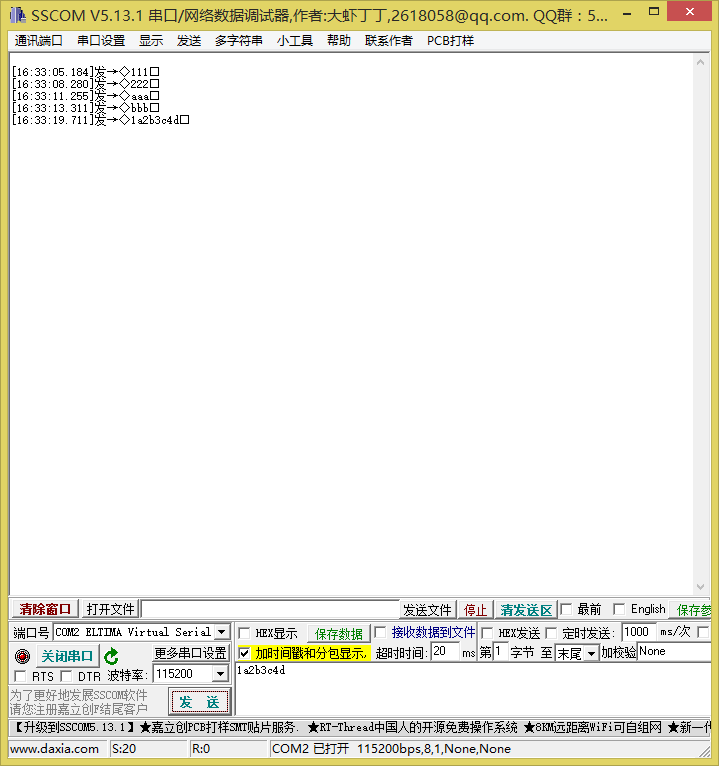Uncheck 加时间戳和分包显示 checkbox
Screen dimensions: 719x766
pyautogui.click(x=244, y=653)
